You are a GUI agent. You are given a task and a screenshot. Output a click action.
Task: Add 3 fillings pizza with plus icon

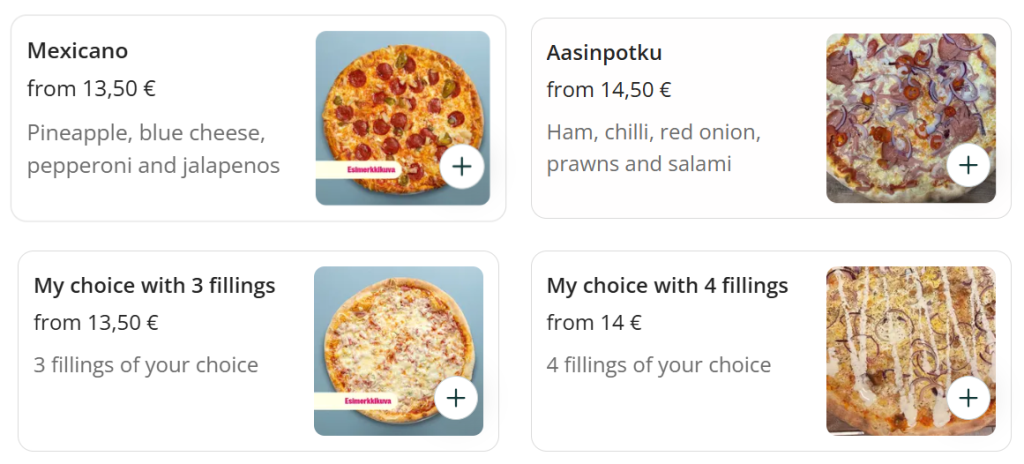[456, 398]
